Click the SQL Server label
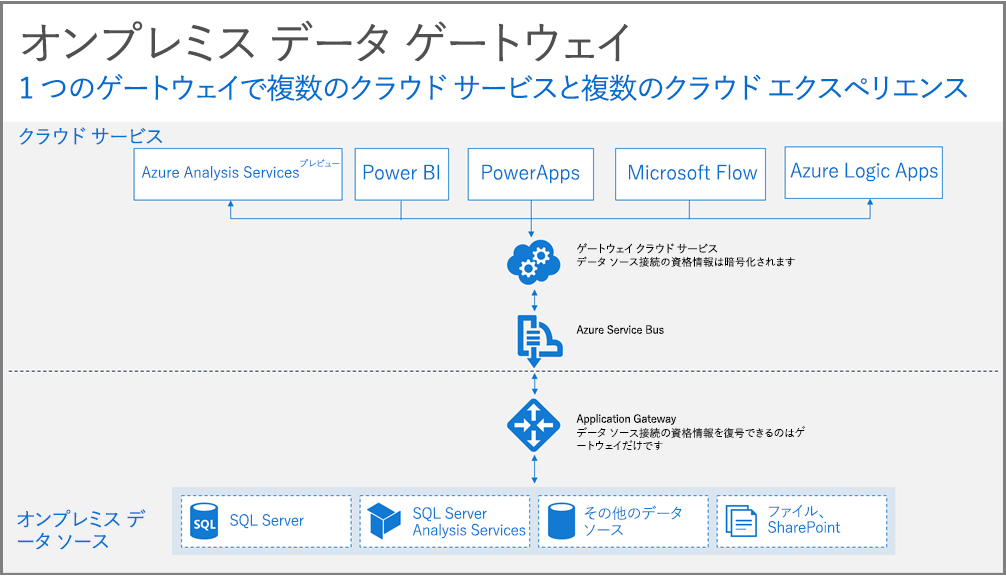The height and width of the screenshot is (576, 1006). (267, 521)
